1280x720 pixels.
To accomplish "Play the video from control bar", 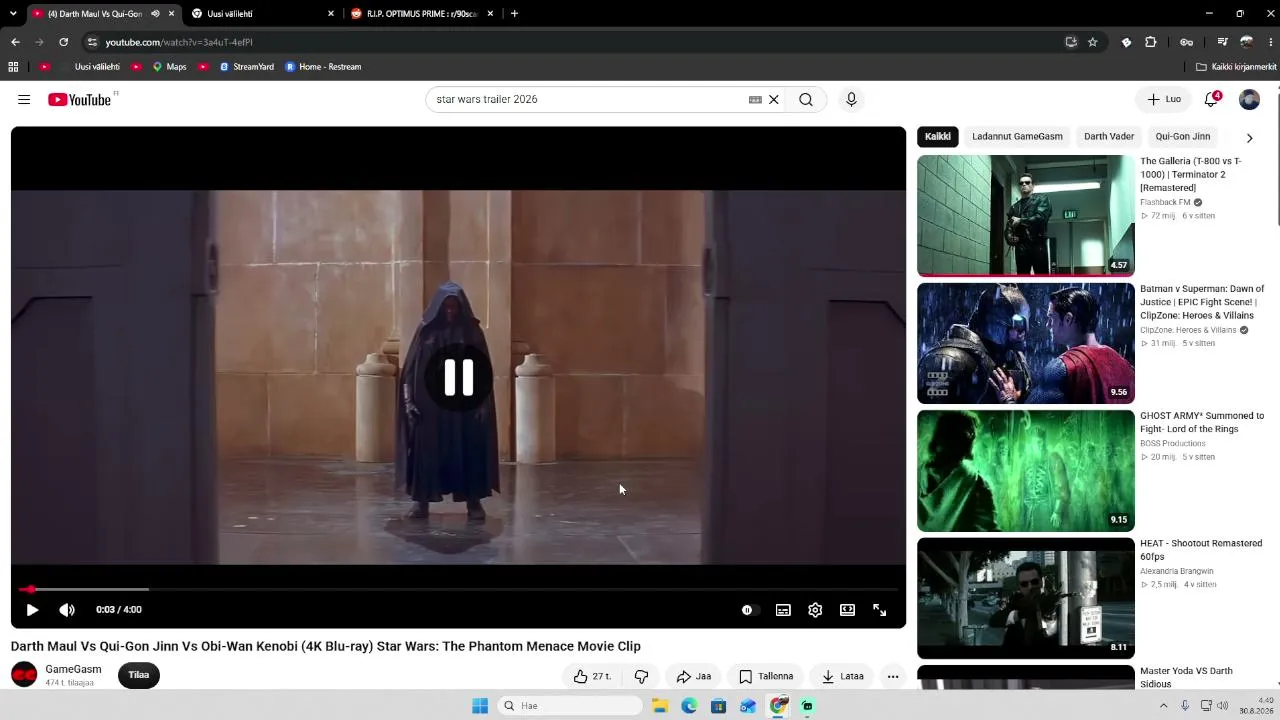I will tap(32, 609).
